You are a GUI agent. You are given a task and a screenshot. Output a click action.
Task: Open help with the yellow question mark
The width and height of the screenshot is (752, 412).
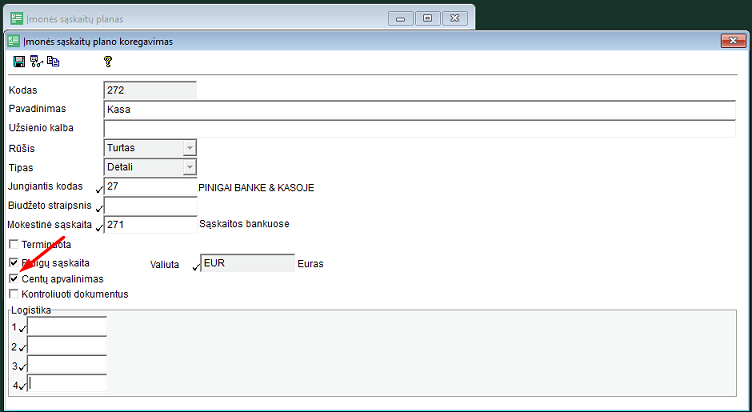pyautogui.click(x=107, y=61)
